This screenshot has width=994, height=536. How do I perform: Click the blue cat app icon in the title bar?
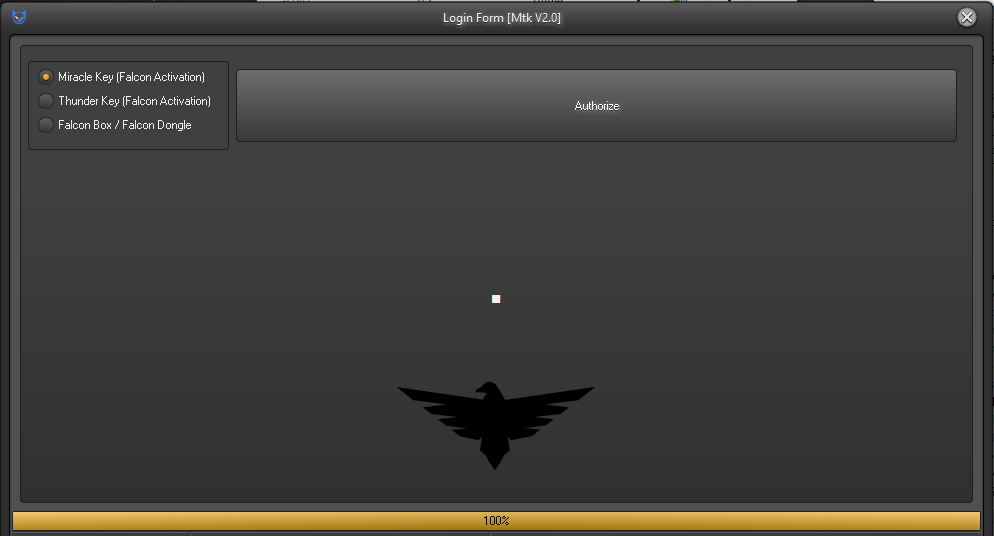19,17
